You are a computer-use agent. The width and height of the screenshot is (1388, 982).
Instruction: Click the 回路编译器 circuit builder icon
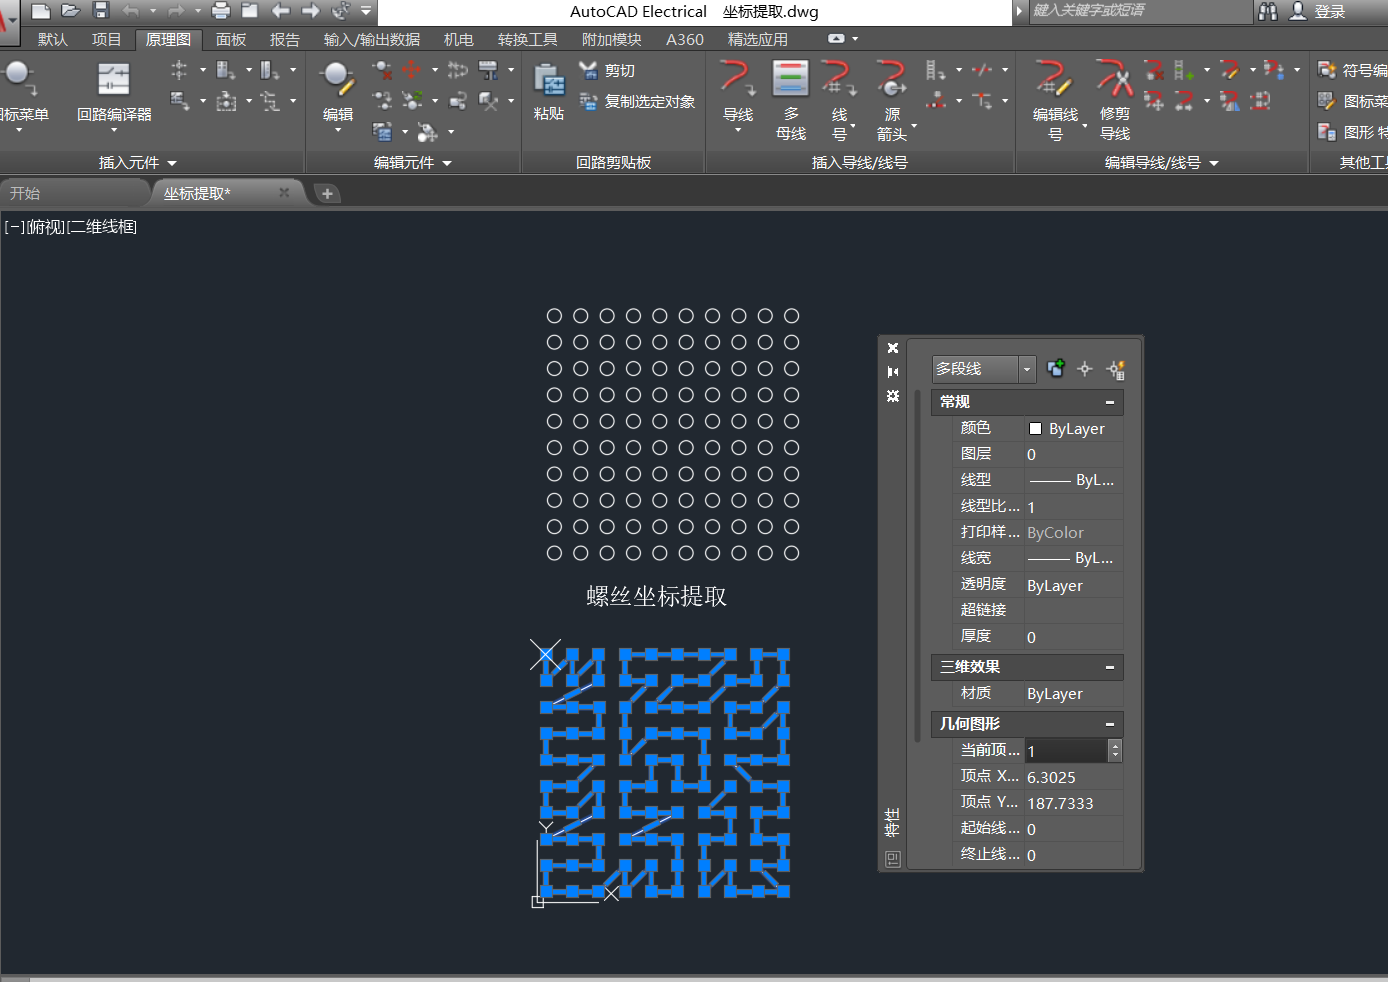pyautogui.click(x=113, y=81)
